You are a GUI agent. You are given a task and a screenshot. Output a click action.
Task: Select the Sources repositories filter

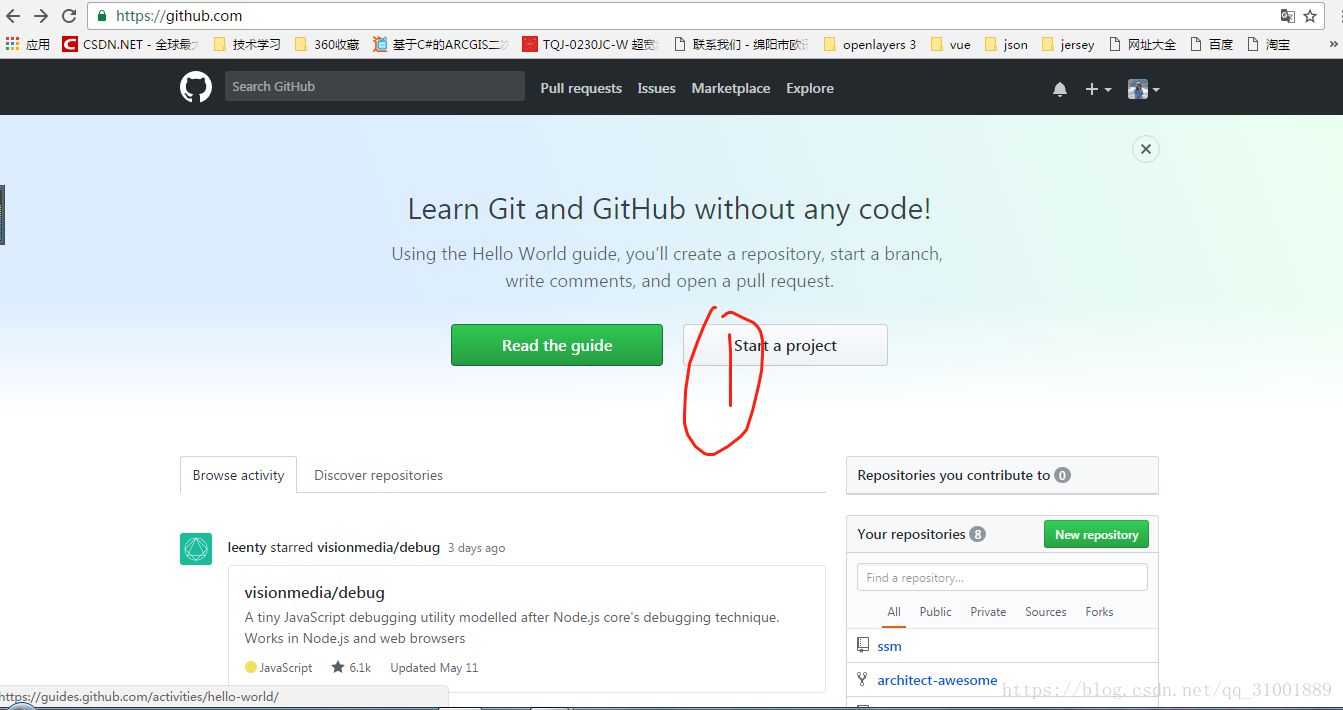[1046, 612]
